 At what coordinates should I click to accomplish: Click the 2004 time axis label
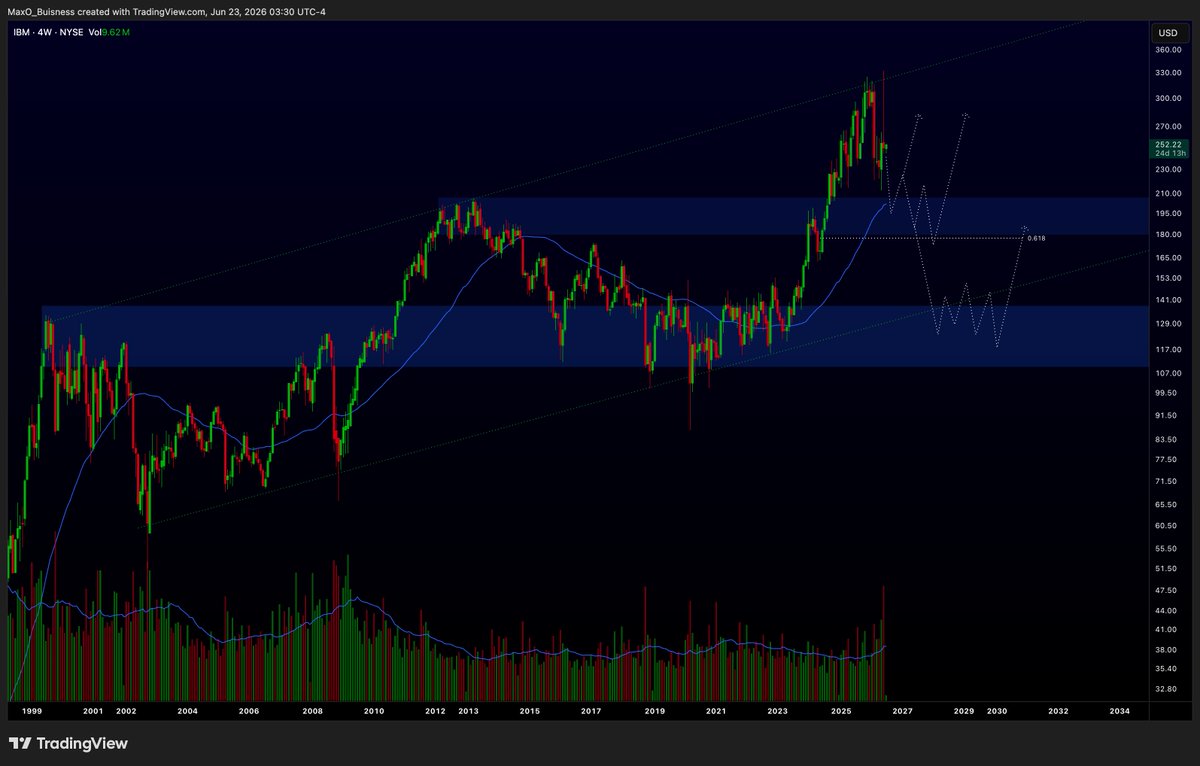pos(187,711)
